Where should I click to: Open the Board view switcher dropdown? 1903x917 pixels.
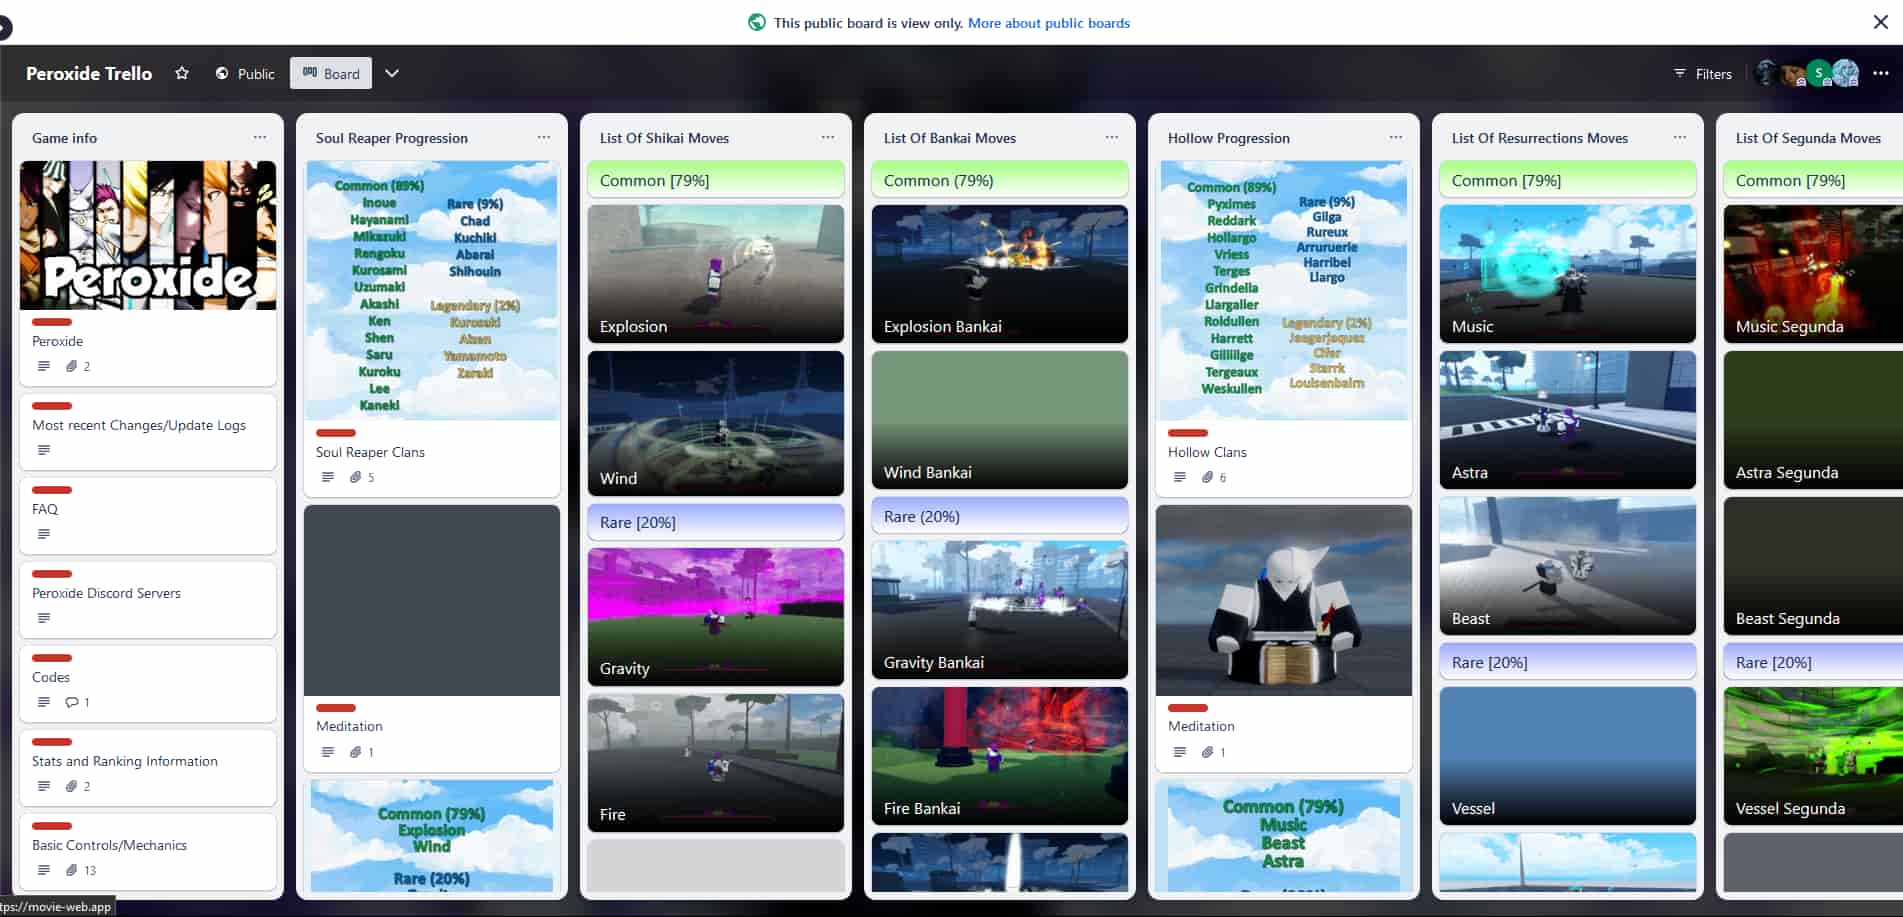(392, 73)
